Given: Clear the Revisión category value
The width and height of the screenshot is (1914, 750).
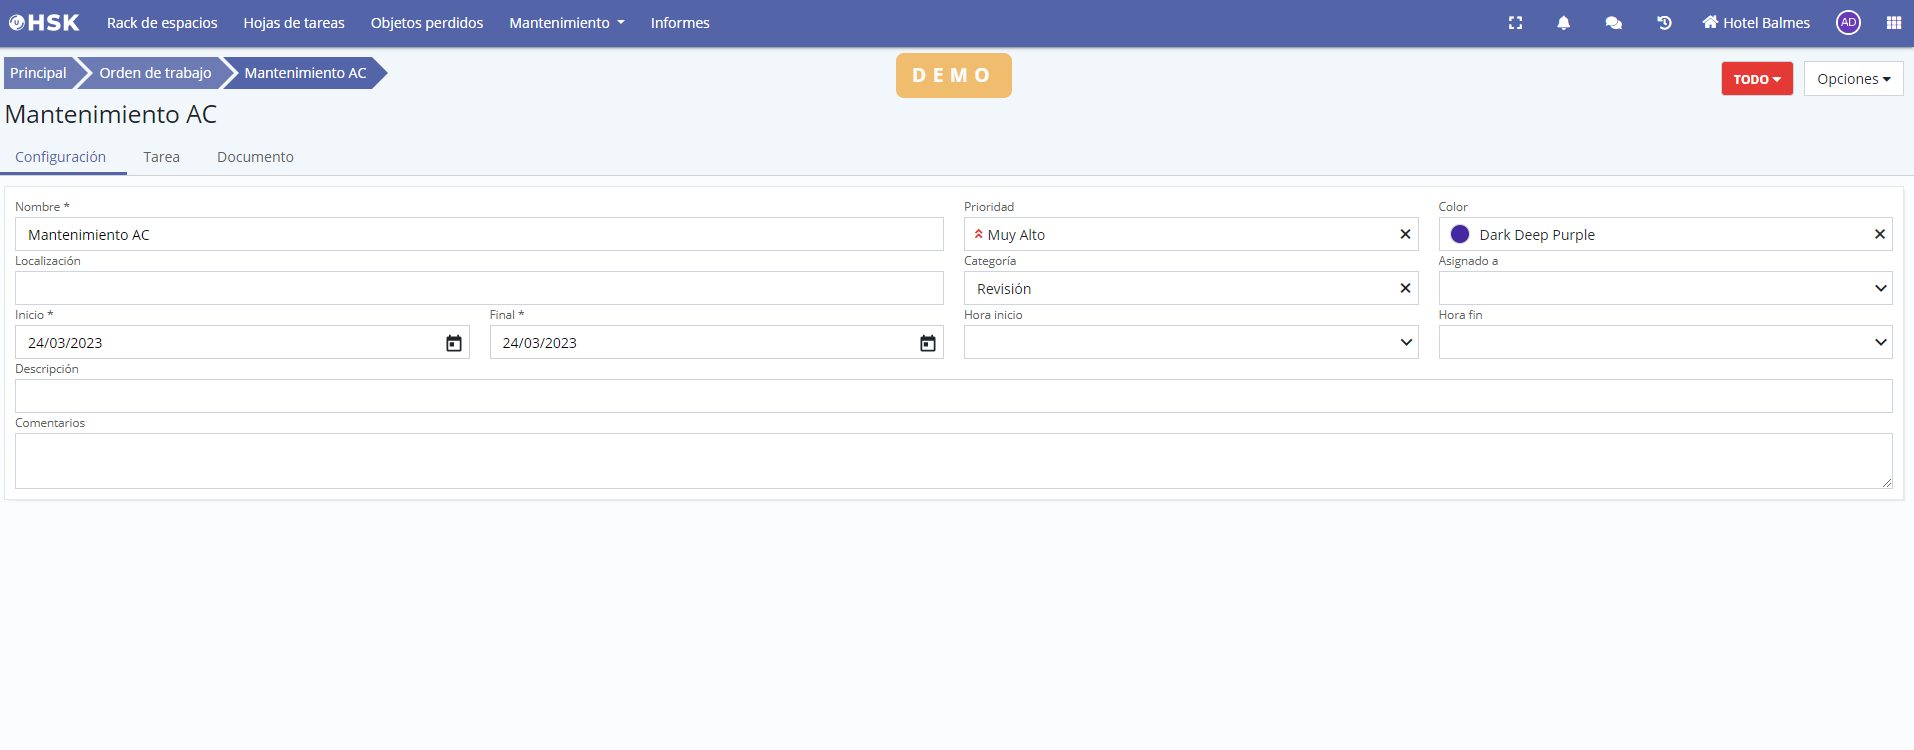Looking at the screenshot, I should click(1405, 288).
